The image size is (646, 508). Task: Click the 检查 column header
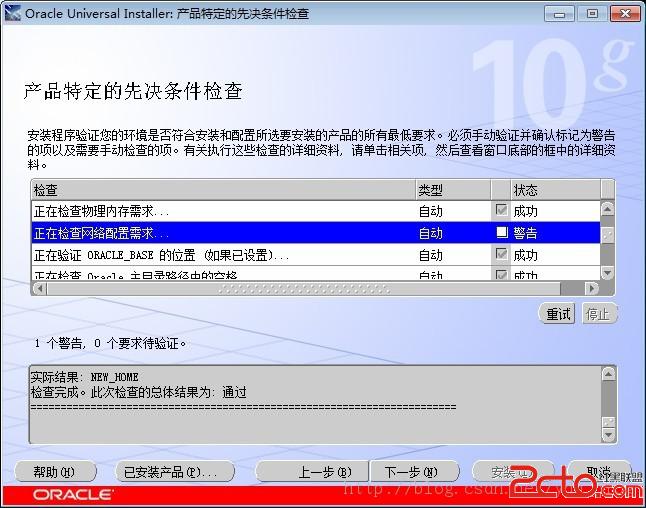223,190
